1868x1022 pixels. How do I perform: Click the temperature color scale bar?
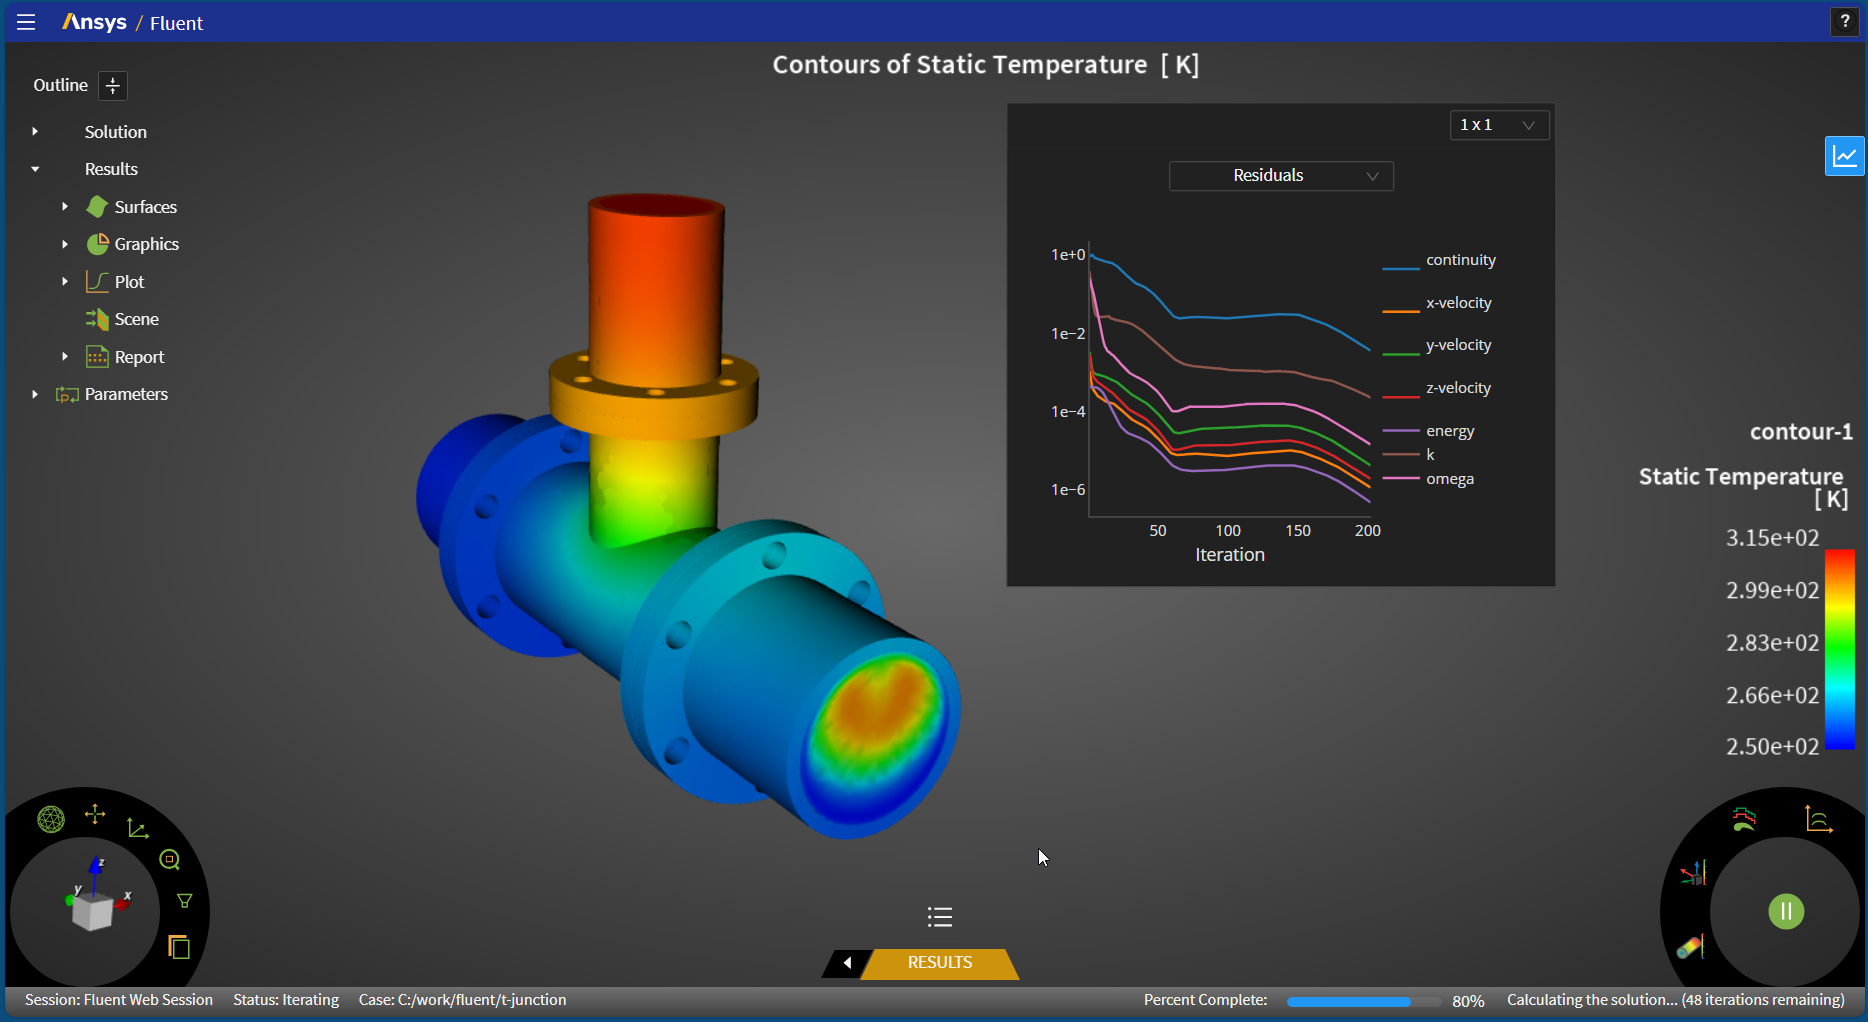[1839, 648]
